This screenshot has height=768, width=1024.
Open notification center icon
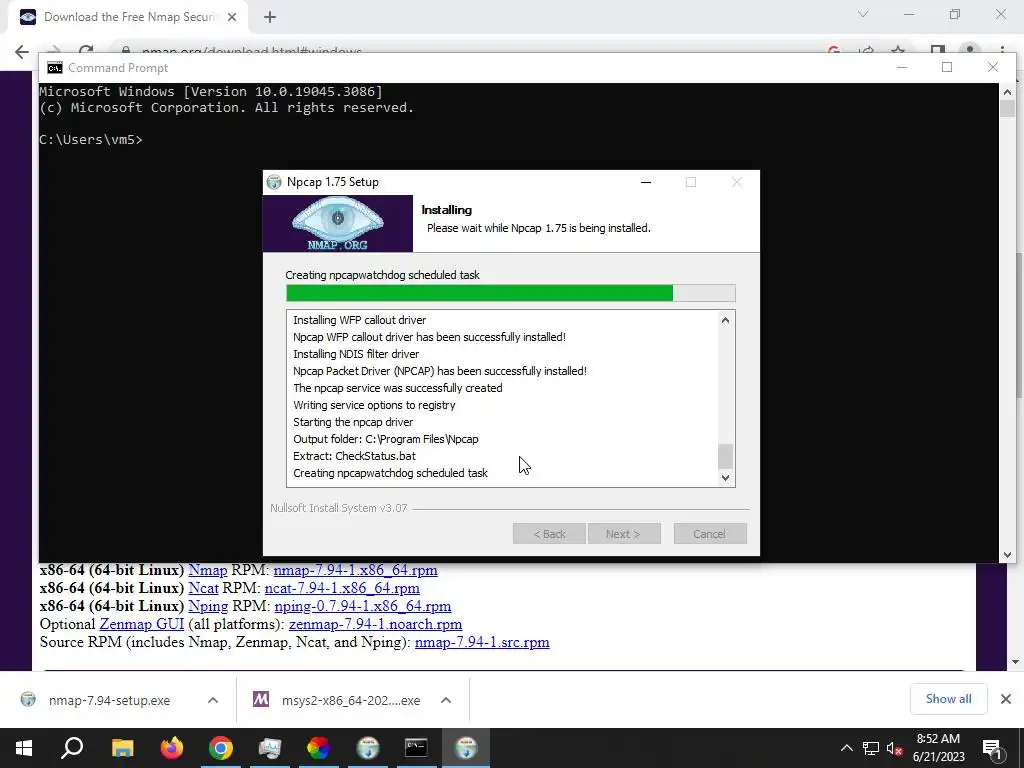[x=992, y=748]
